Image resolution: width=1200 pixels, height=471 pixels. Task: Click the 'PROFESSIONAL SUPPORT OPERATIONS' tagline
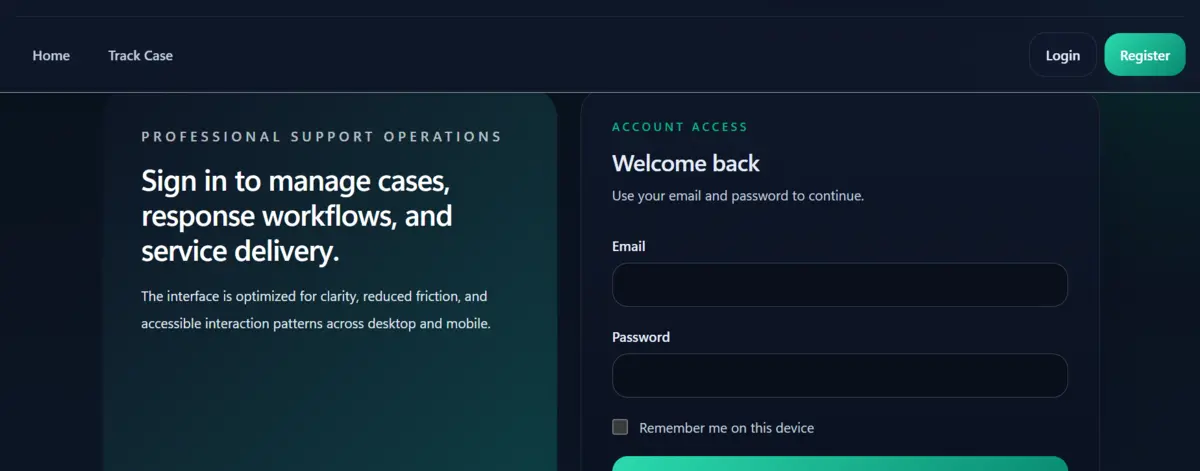pyautogui.click(x=321, y=137)
